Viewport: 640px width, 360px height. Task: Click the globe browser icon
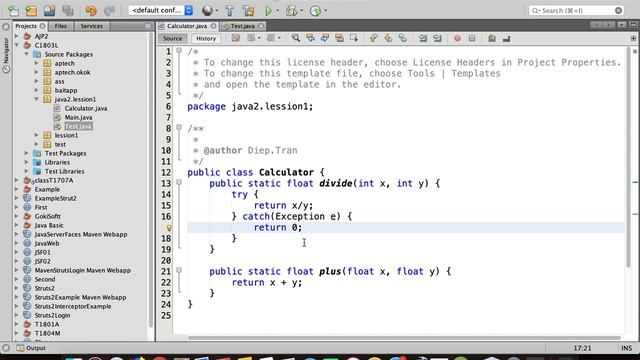pyautogui.click(x=207, y=11)
